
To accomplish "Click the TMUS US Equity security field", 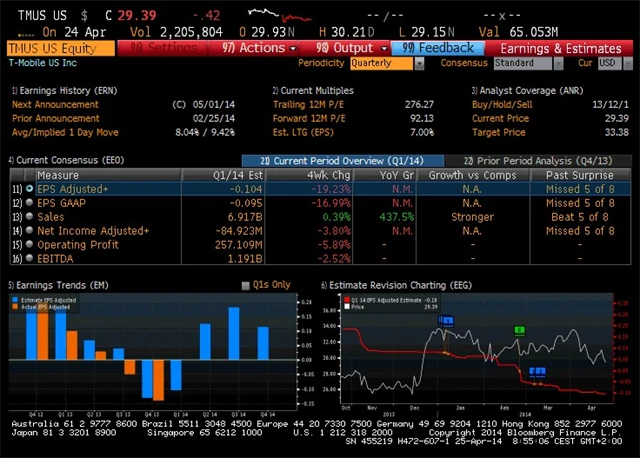I will point(60,49).
